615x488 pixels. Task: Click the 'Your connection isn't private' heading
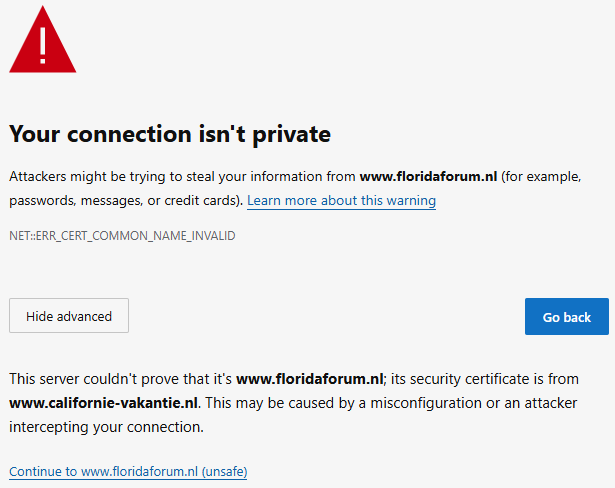coord(170,134)
